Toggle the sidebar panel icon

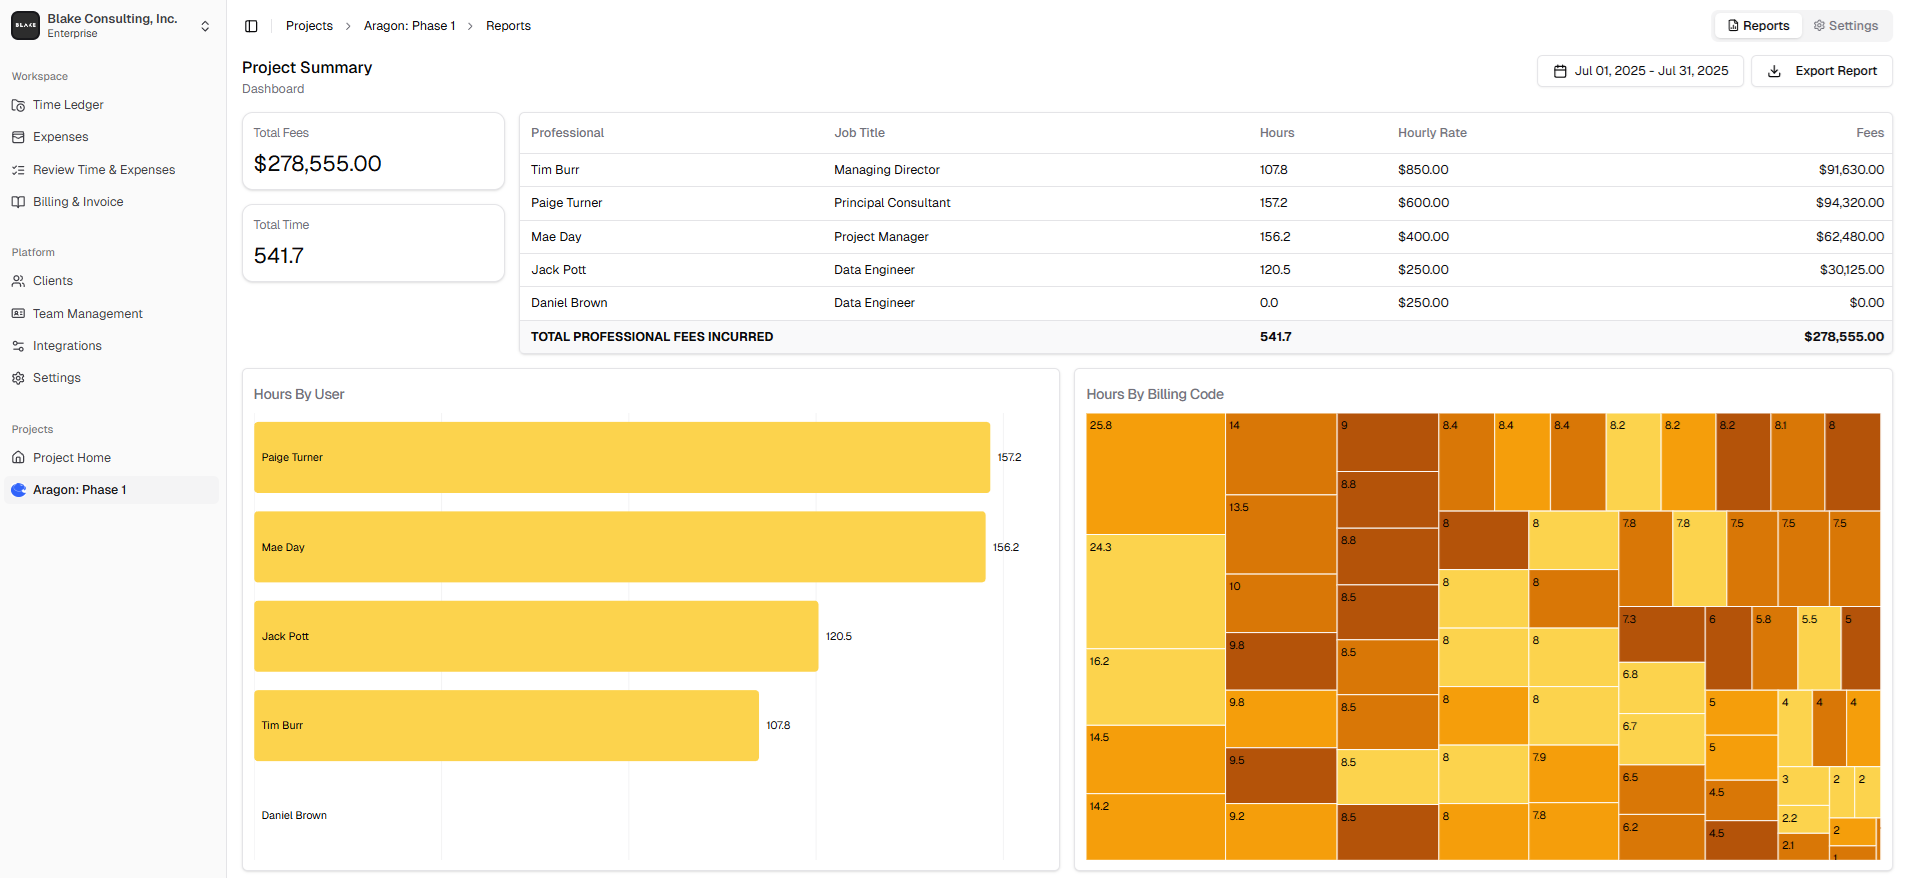point(251,26)
